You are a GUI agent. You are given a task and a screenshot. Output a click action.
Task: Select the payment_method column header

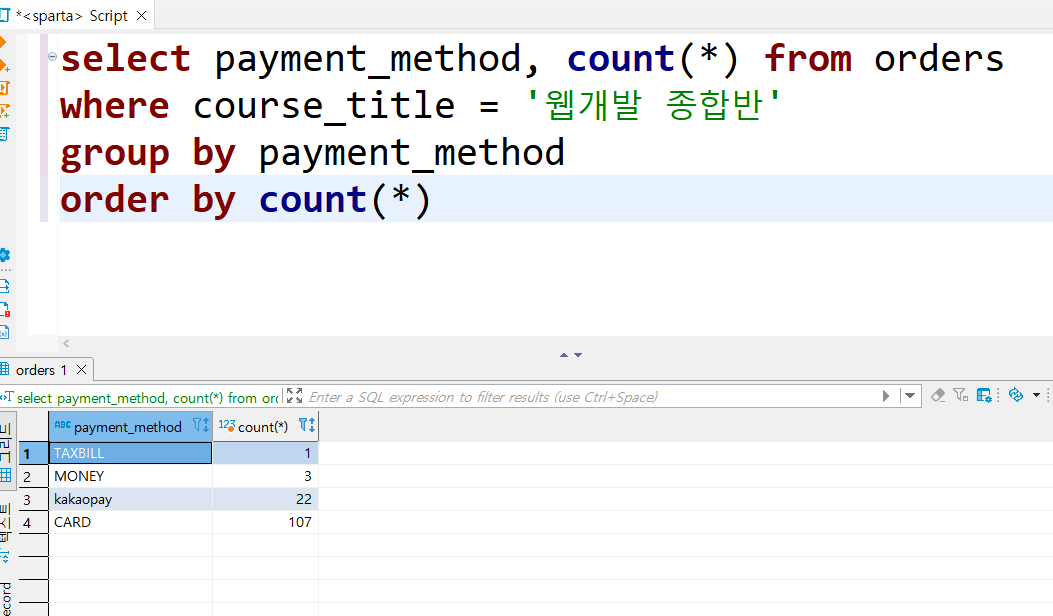128,427
